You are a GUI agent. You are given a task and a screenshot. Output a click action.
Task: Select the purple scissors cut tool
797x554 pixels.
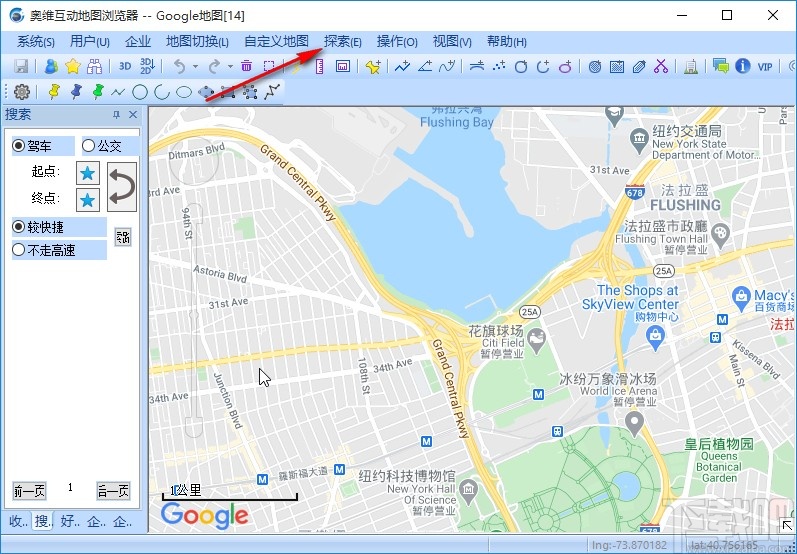(x=661, y=66)
